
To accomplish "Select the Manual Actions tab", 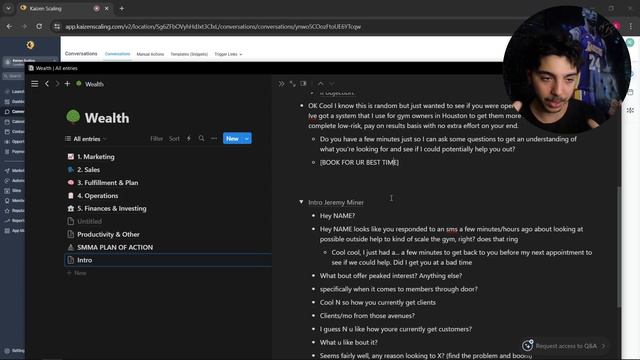I will [x=150, y=54].
